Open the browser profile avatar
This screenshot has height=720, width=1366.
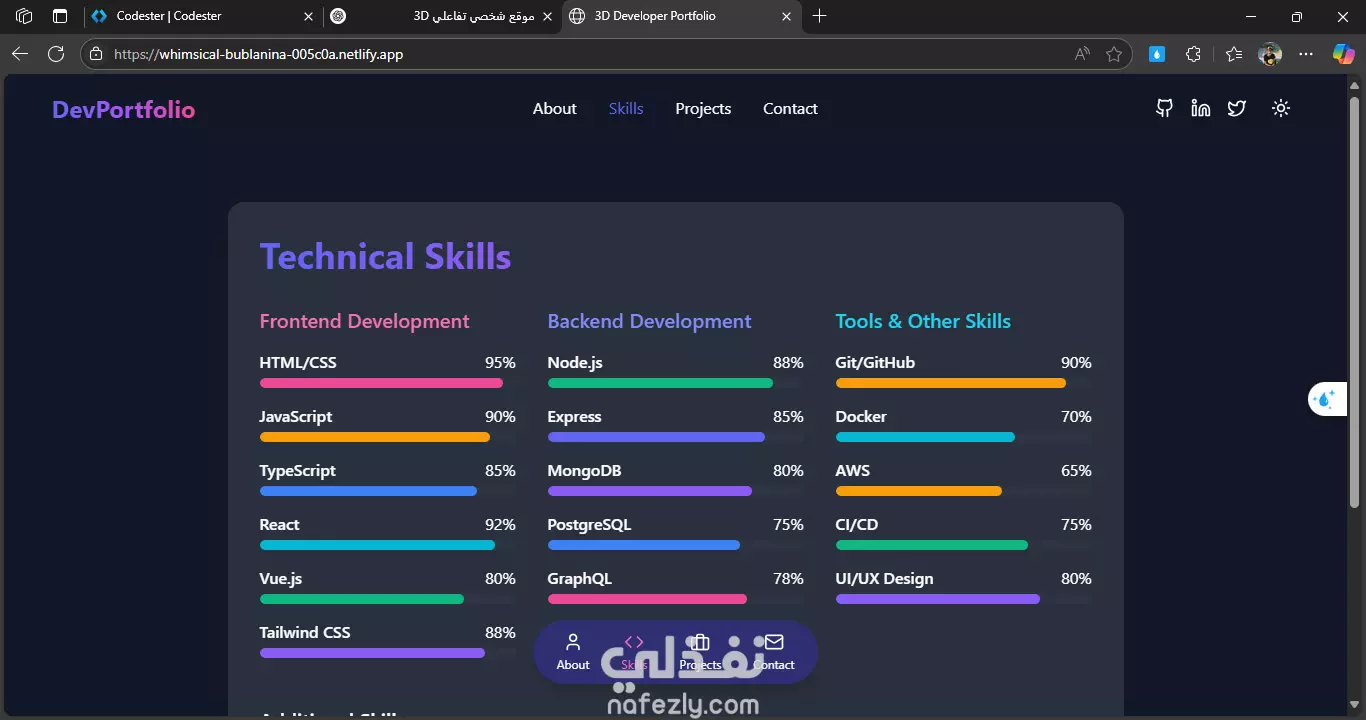[1270, 54]
